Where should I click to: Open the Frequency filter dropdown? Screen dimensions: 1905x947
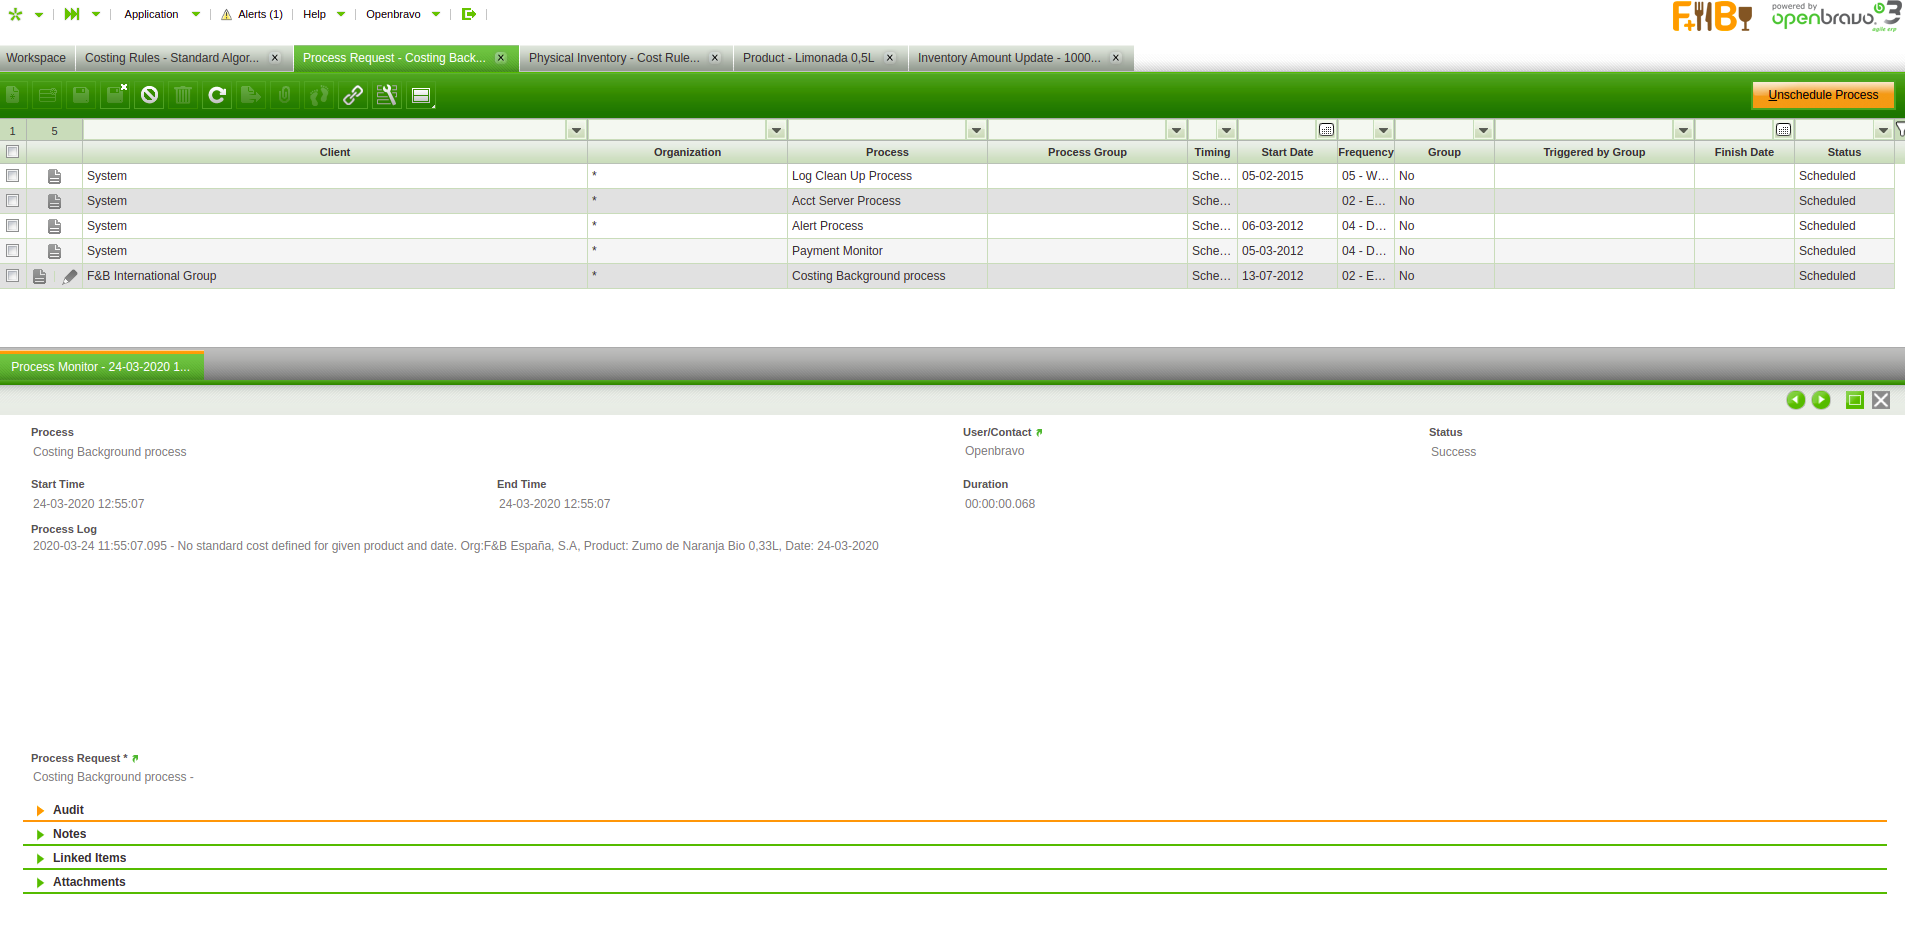click(1383, 130)
